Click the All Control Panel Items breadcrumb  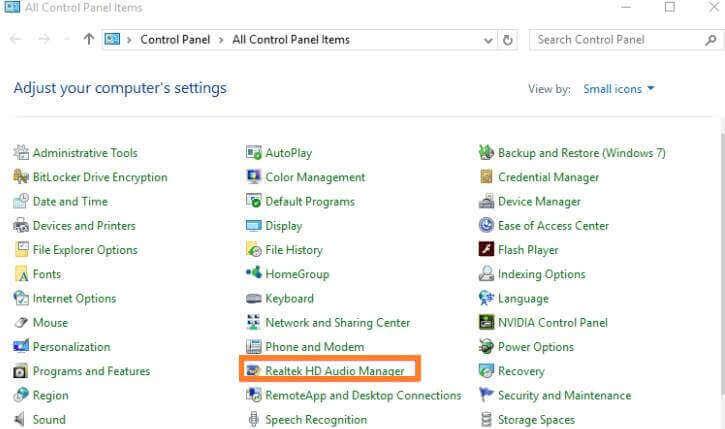[x=291, y=40]
